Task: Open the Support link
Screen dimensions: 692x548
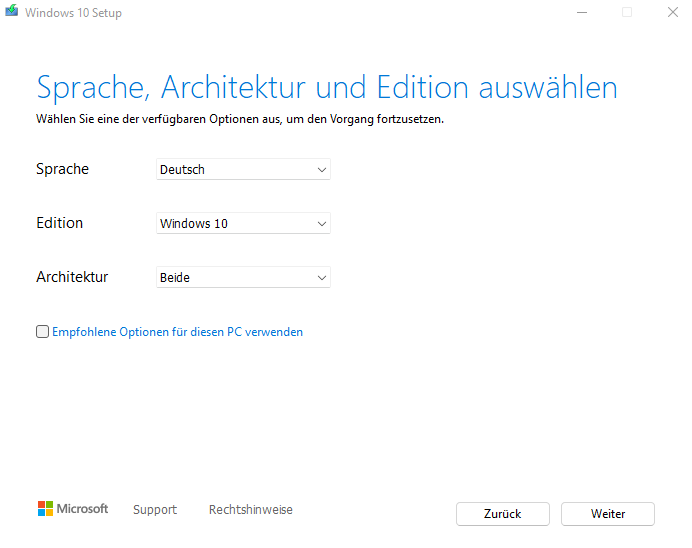Action: click(154, 510)
